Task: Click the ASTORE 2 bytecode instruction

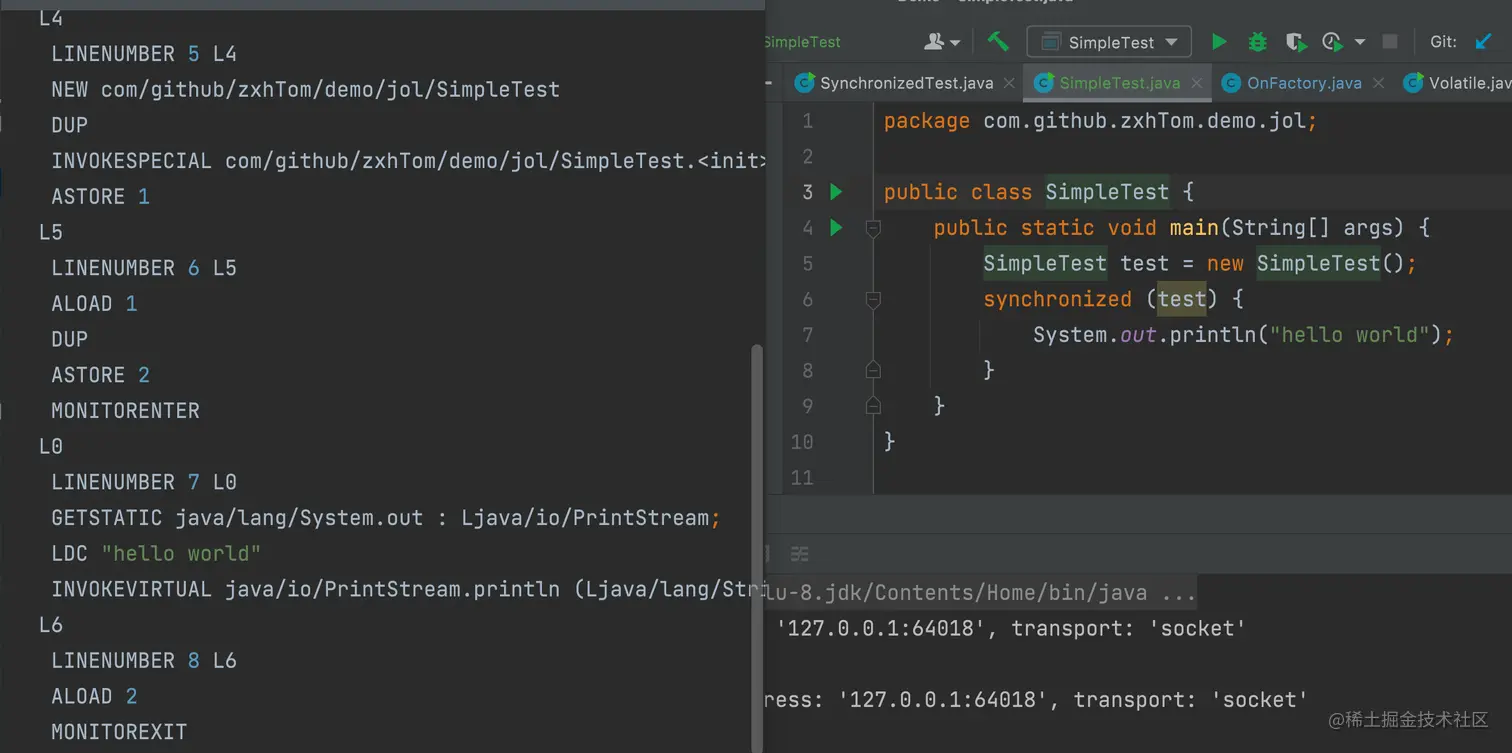Action: 100,375
